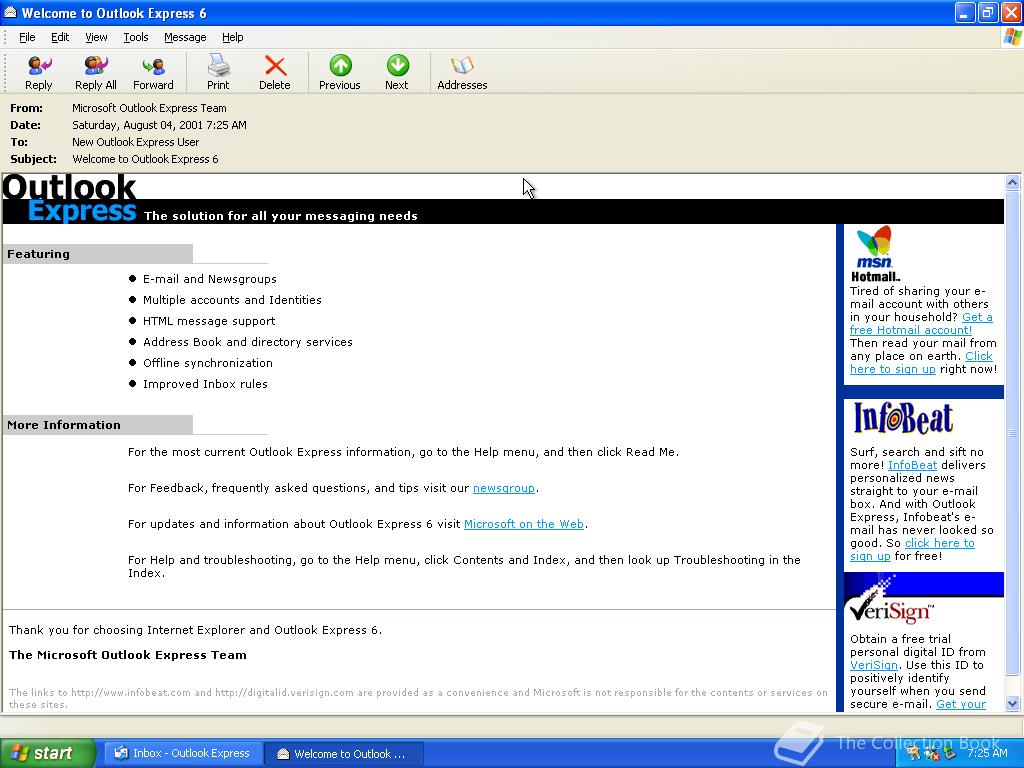Follow the newsgroup link
Image resolution: width=1024 pixels, height=768 pixels.
coord(504,488)
